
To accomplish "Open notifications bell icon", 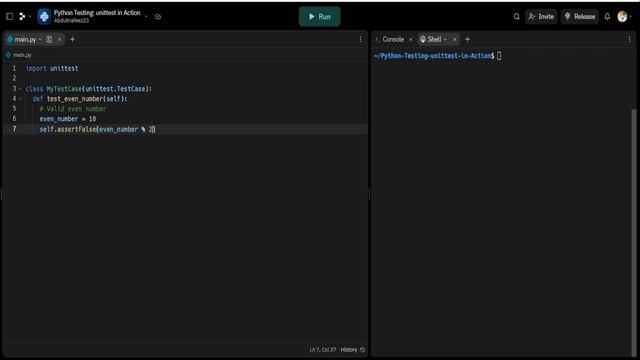I will (x=607, y=16).
